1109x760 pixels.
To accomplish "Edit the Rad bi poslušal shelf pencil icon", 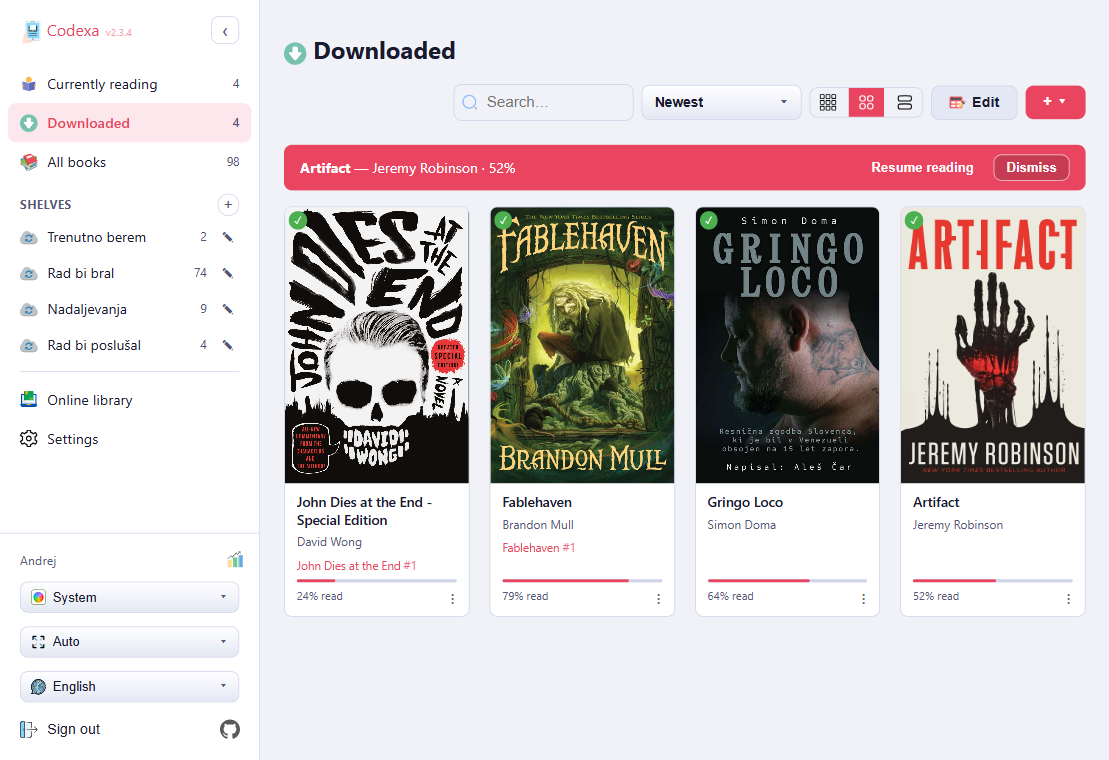I will (x=228, y=346).
